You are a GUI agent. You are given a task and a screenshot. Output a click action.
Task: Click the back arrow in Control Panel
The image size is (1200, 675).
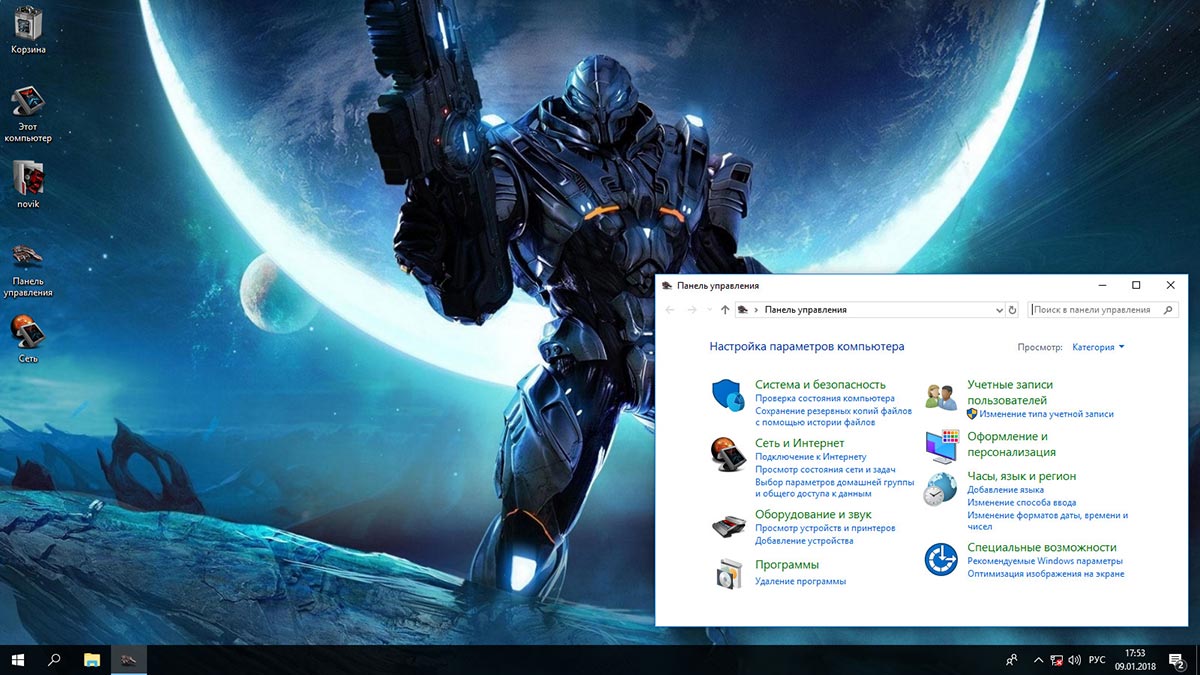[x=671, y=310]
